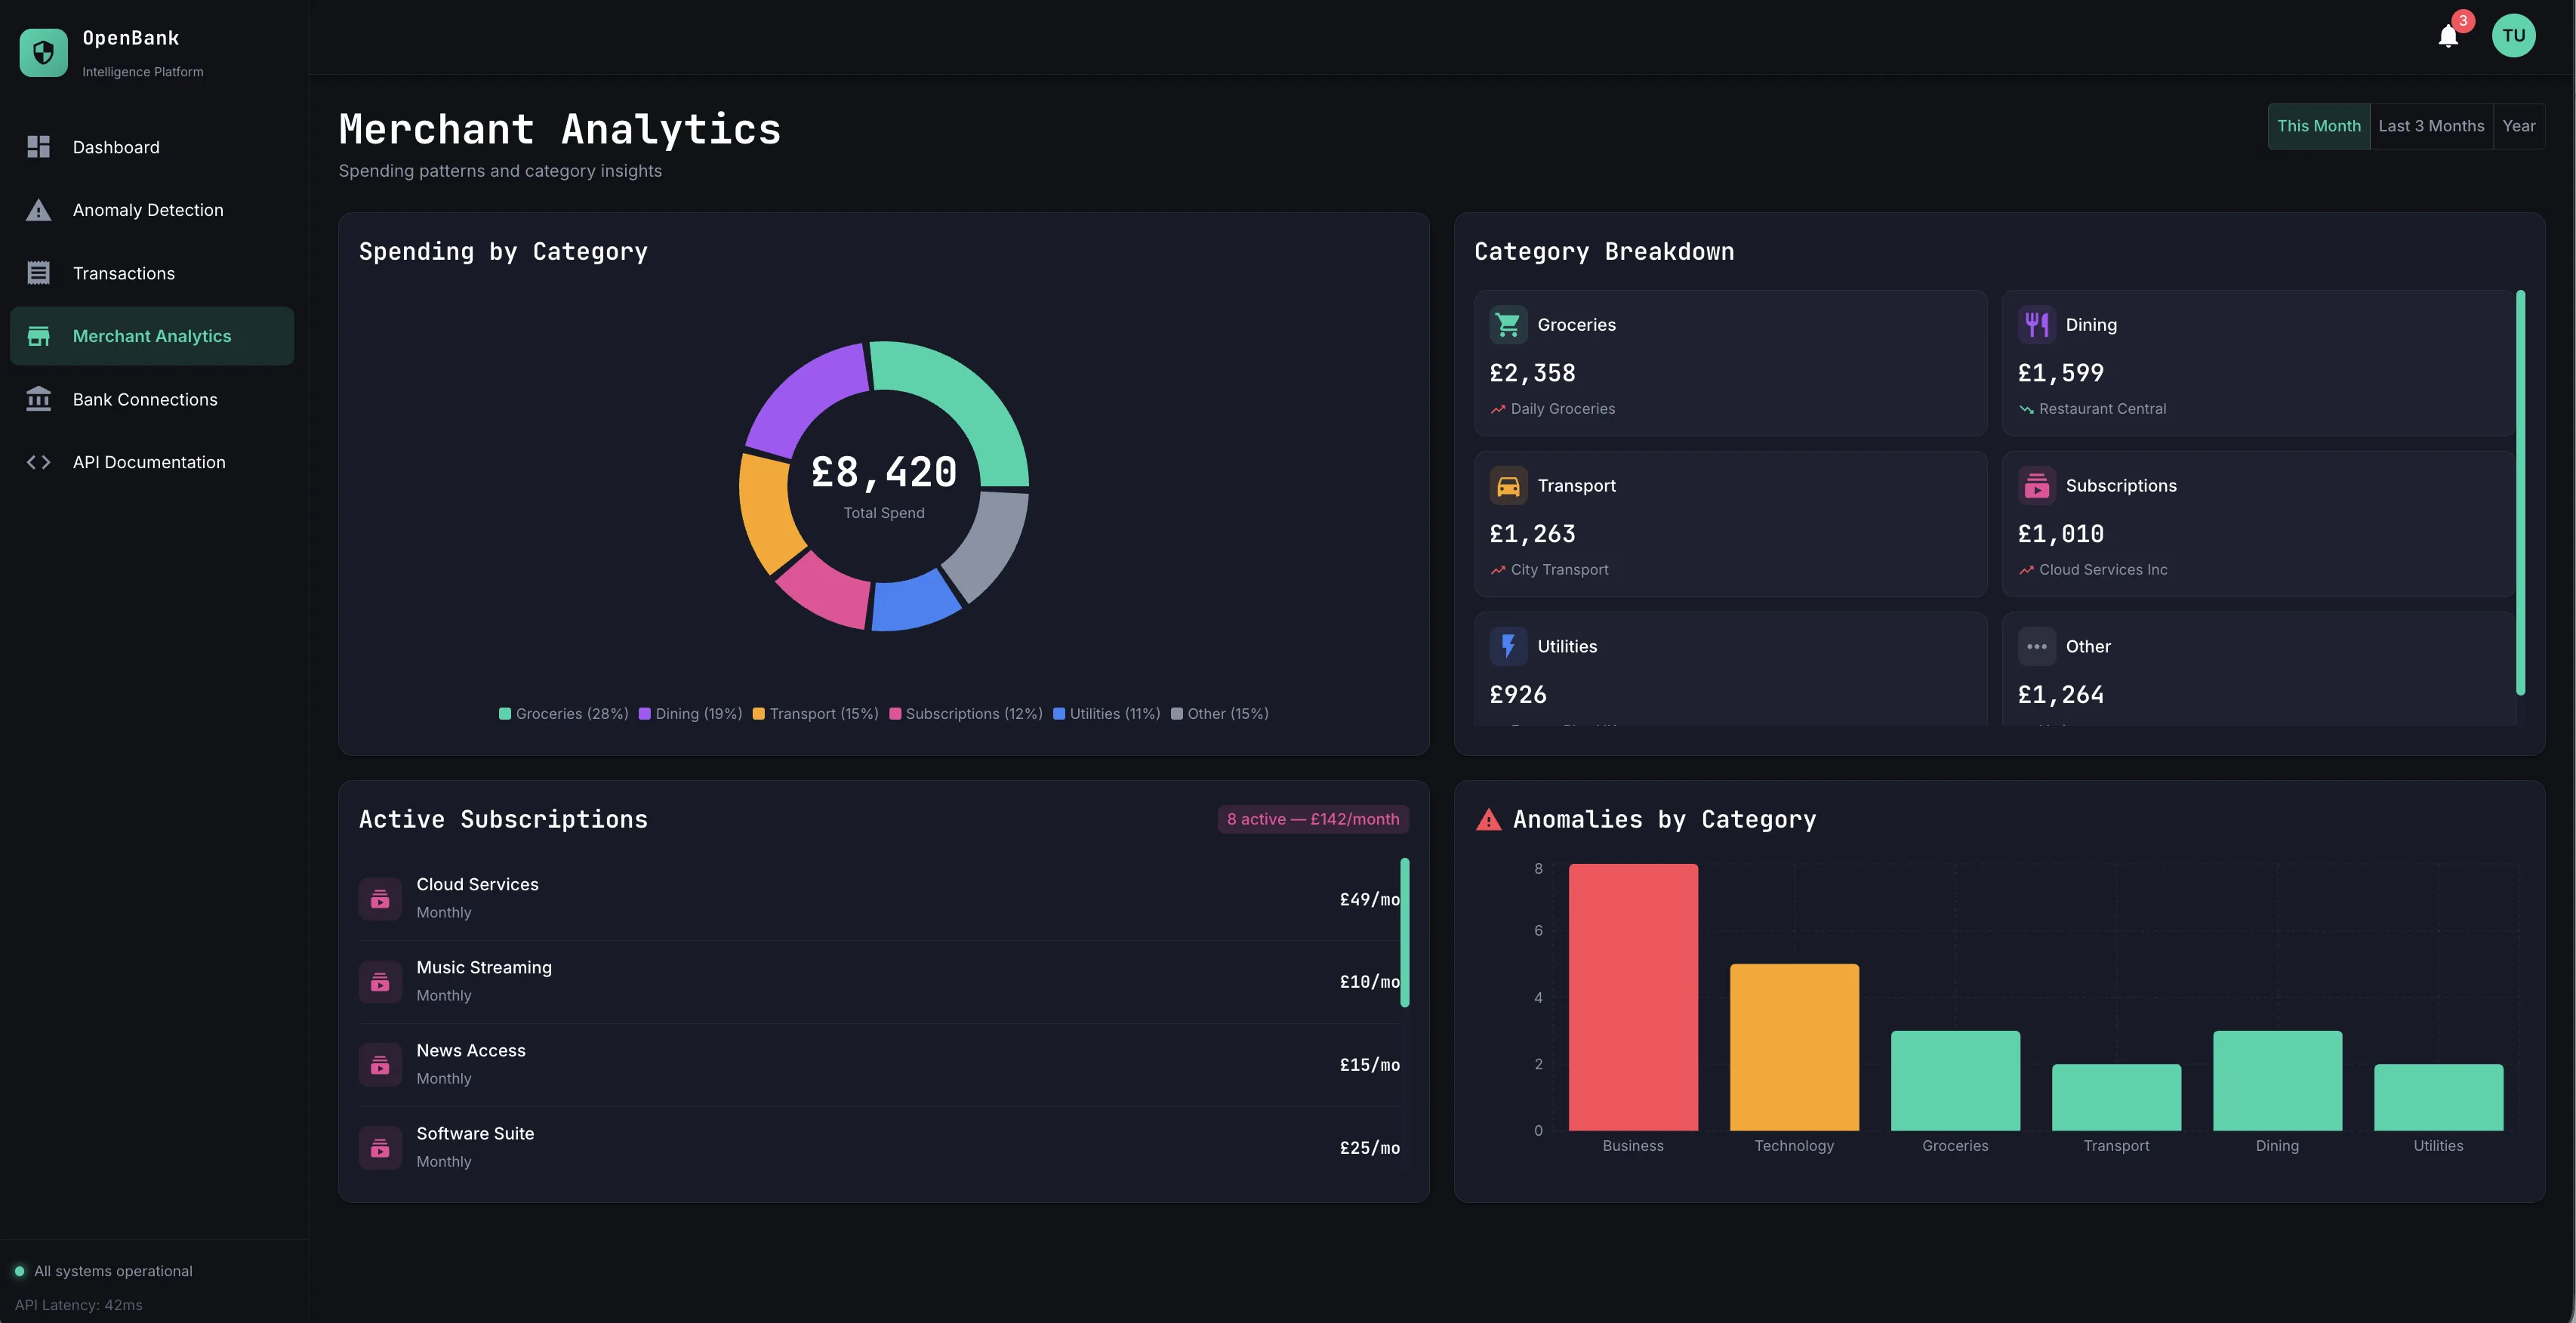Screen dimensions: 2576x1323
Task: Click the Groceries cart icon
Action: click(x=1508, y=325)
